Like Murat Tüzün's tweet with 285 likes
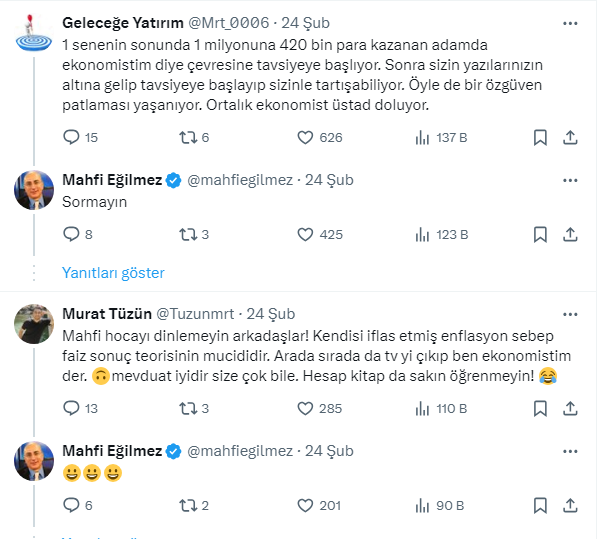This screenshot has height=539, width=603. (x=308, y=408)
